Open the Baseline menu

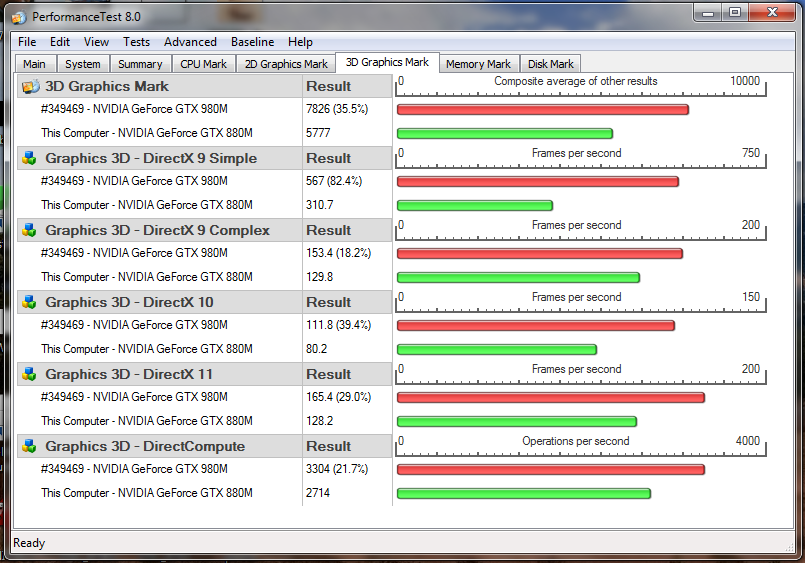[x=252, y=42]
